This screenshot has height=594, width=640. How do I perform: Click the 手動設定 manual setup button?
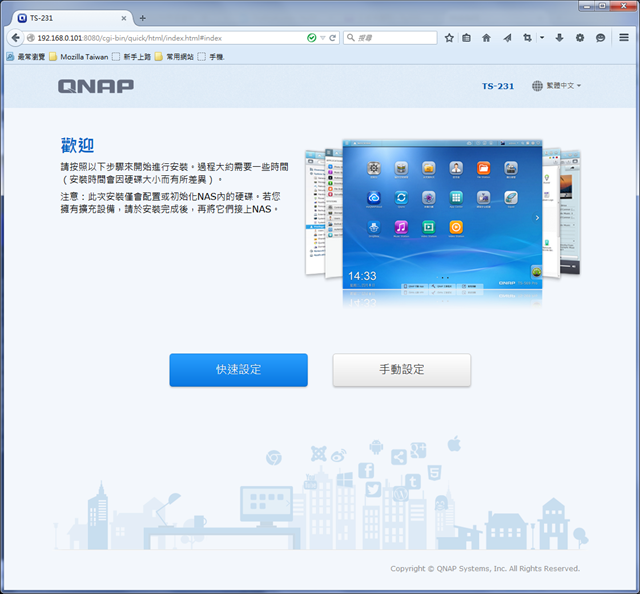coord(402,370)
